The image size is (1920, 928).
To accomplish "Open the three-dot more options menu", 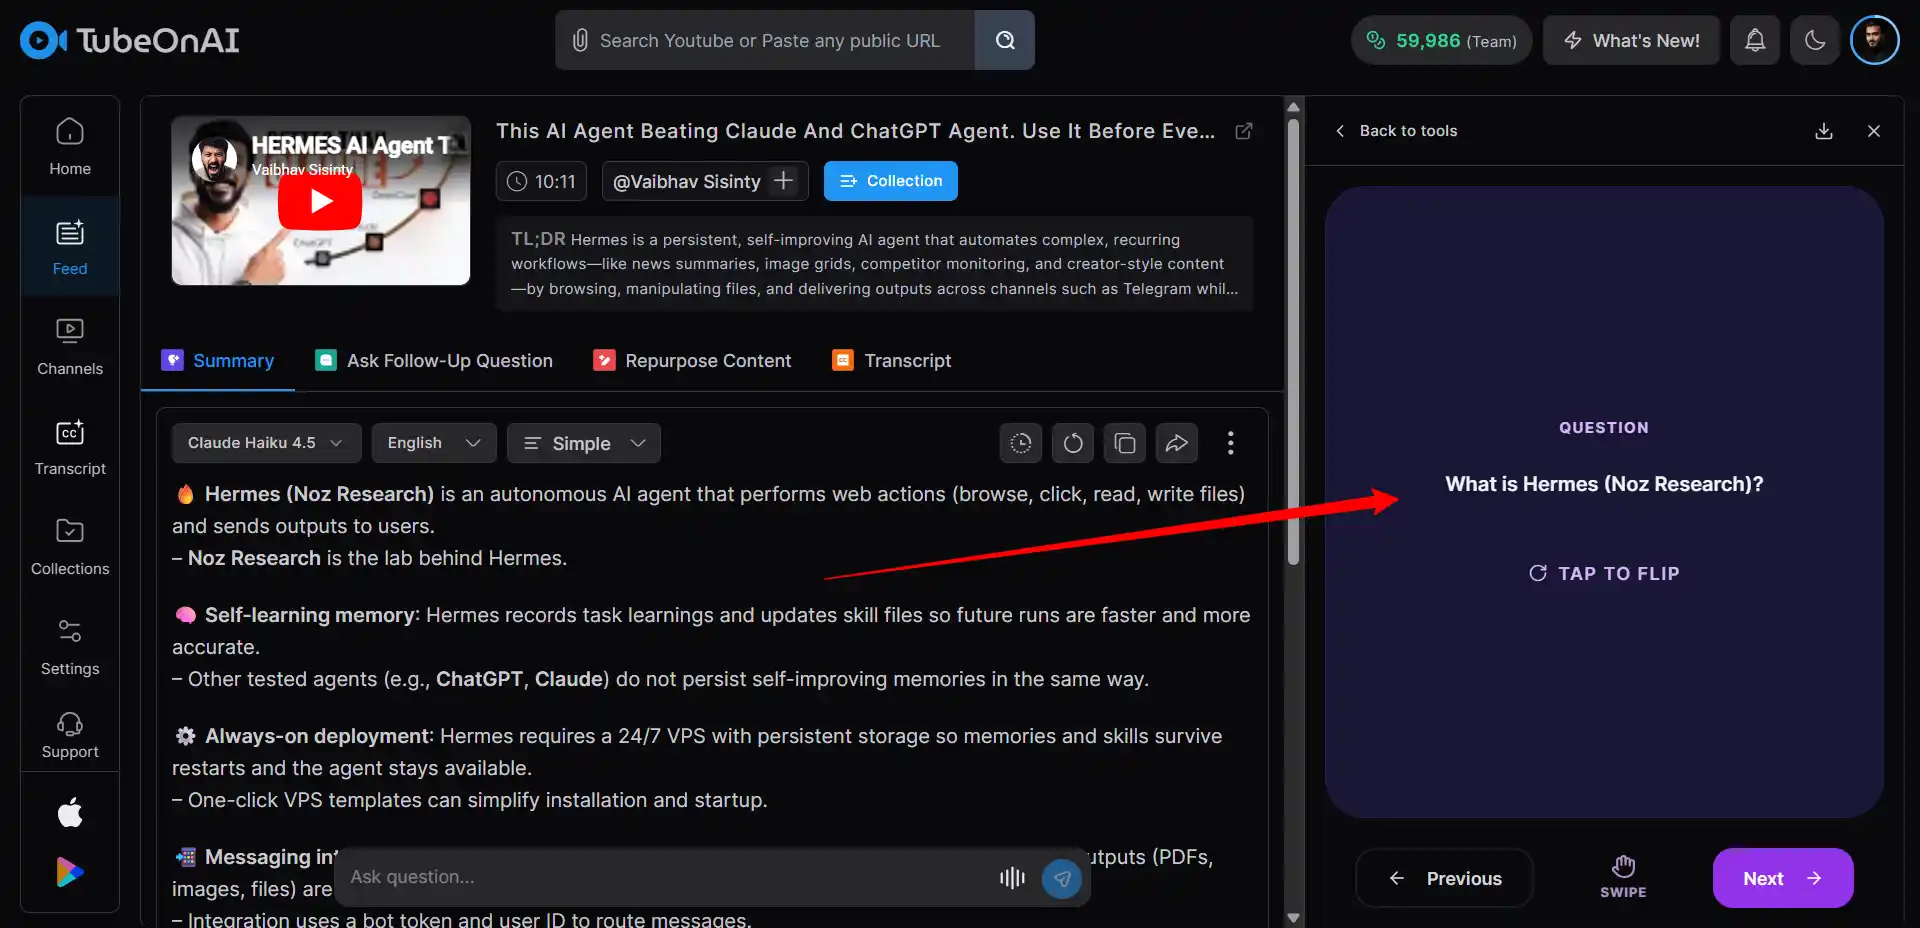I will 1231,443.
